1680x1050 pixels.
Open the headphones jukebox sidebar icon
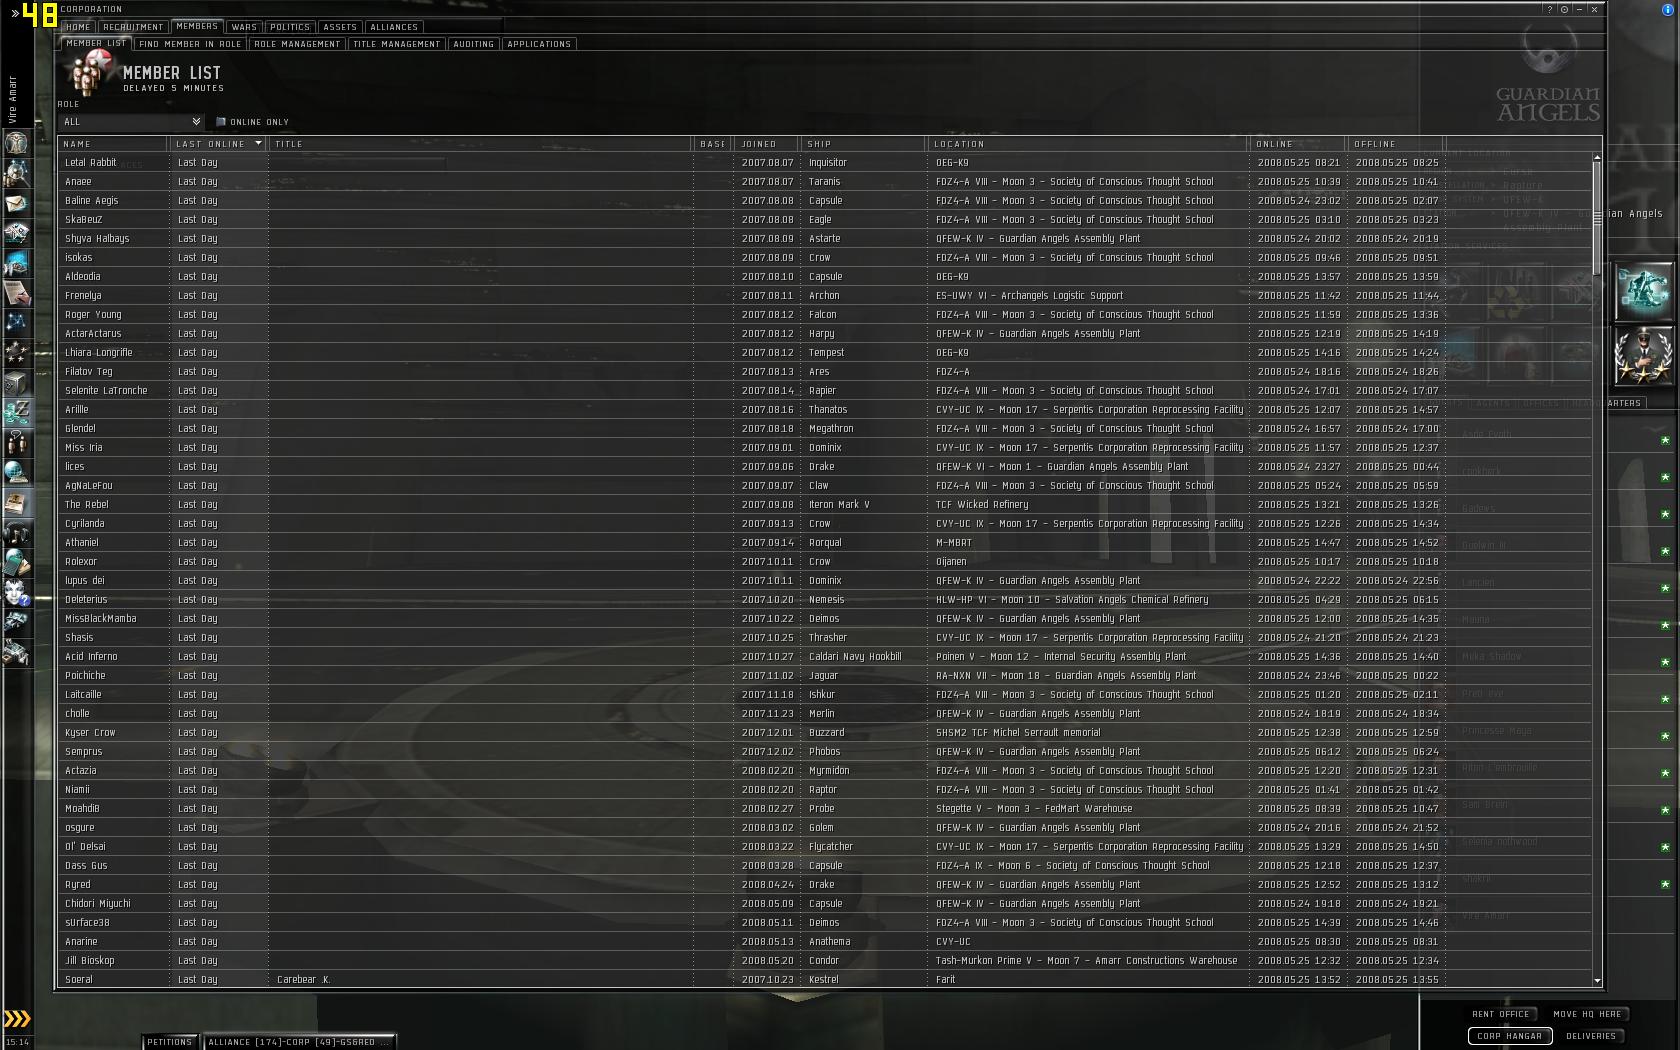pyautogui.click(x=16, y=532)
